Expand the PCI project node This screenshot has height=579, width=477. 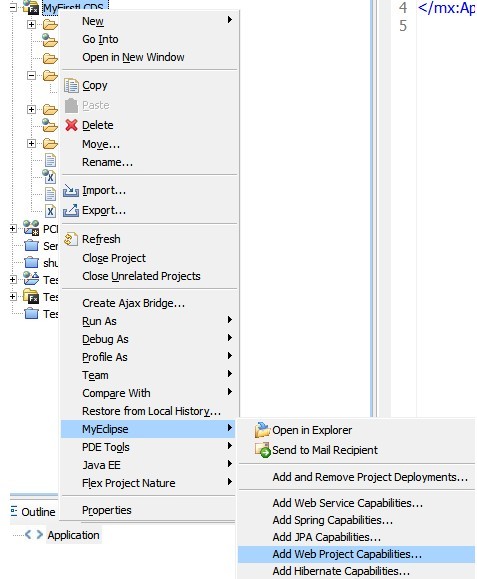point(13,229)
